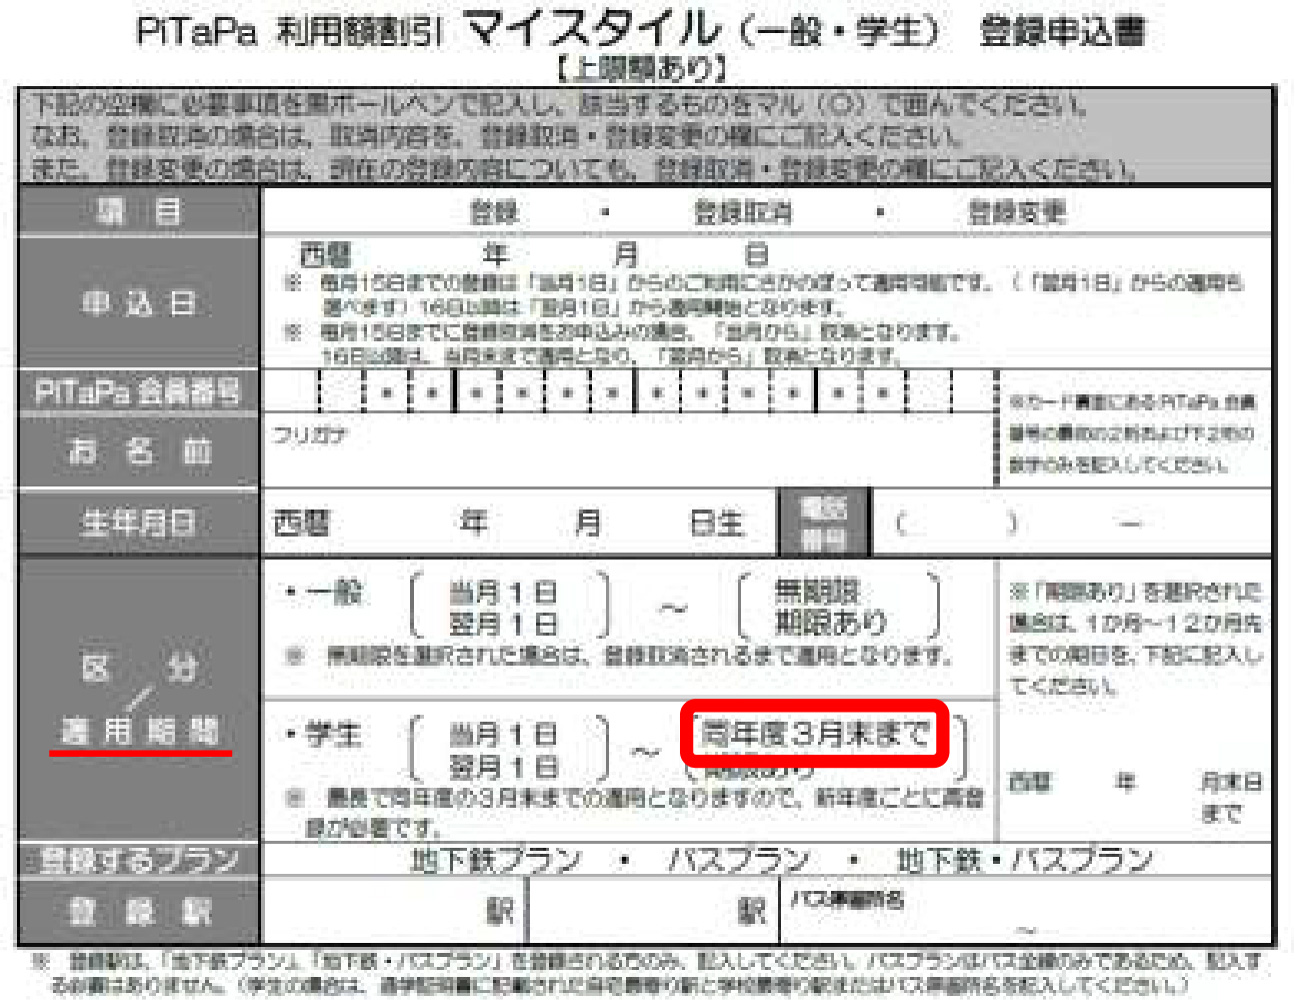The width and height of the screenshot is (1295, 1000).
Task: Select the 登録 option in the top row
Action: click(494, 212)
